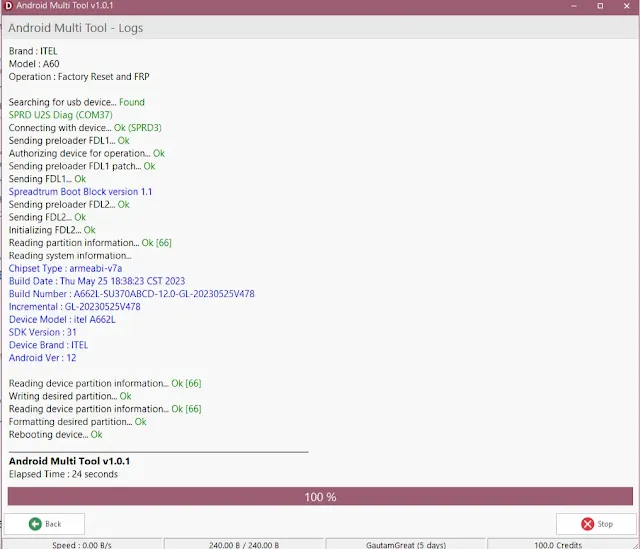Viewport: 640px width, 549px height.
Task: Click the 'Initializing FDL2... Ok' line
Action: click(52, 230)
